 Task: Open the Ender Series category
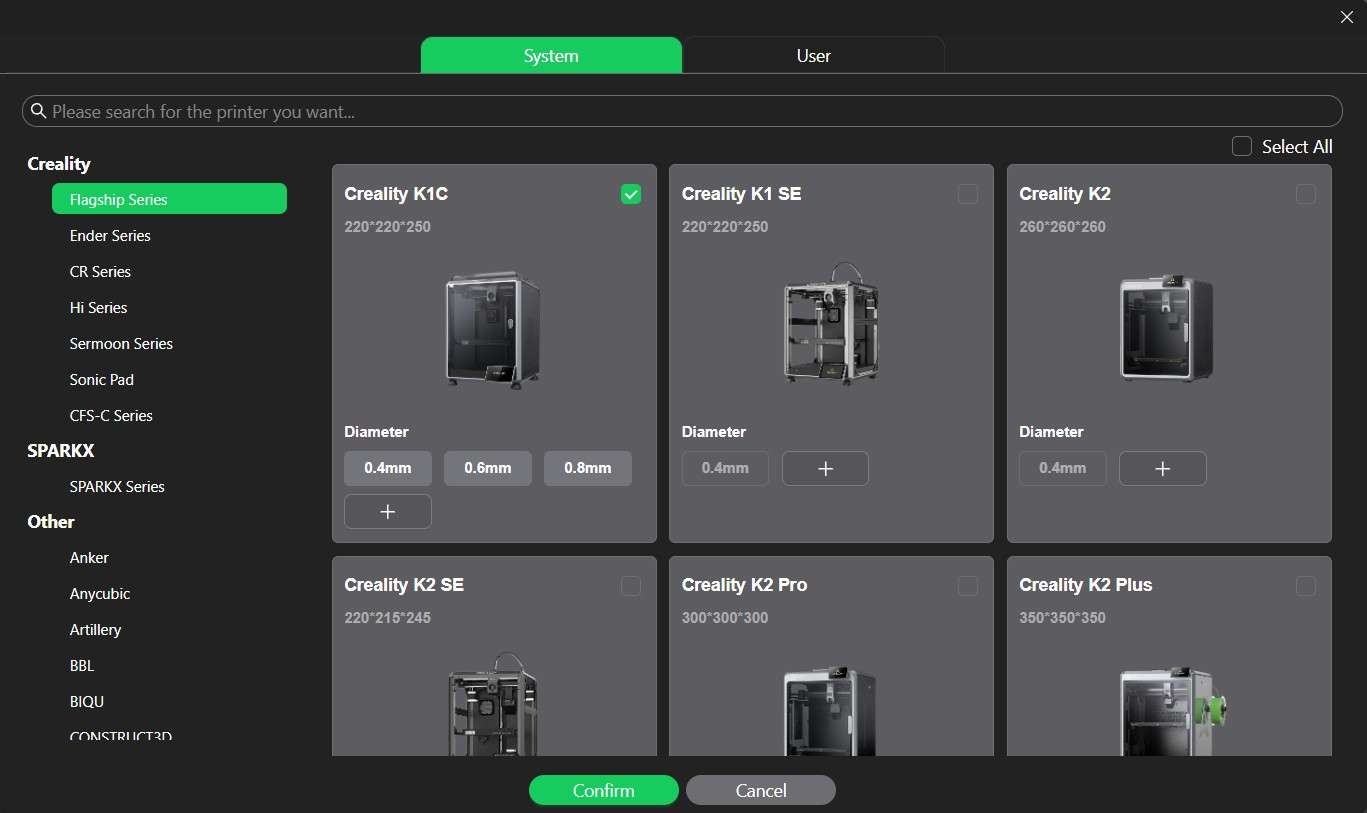pos(110,235)
